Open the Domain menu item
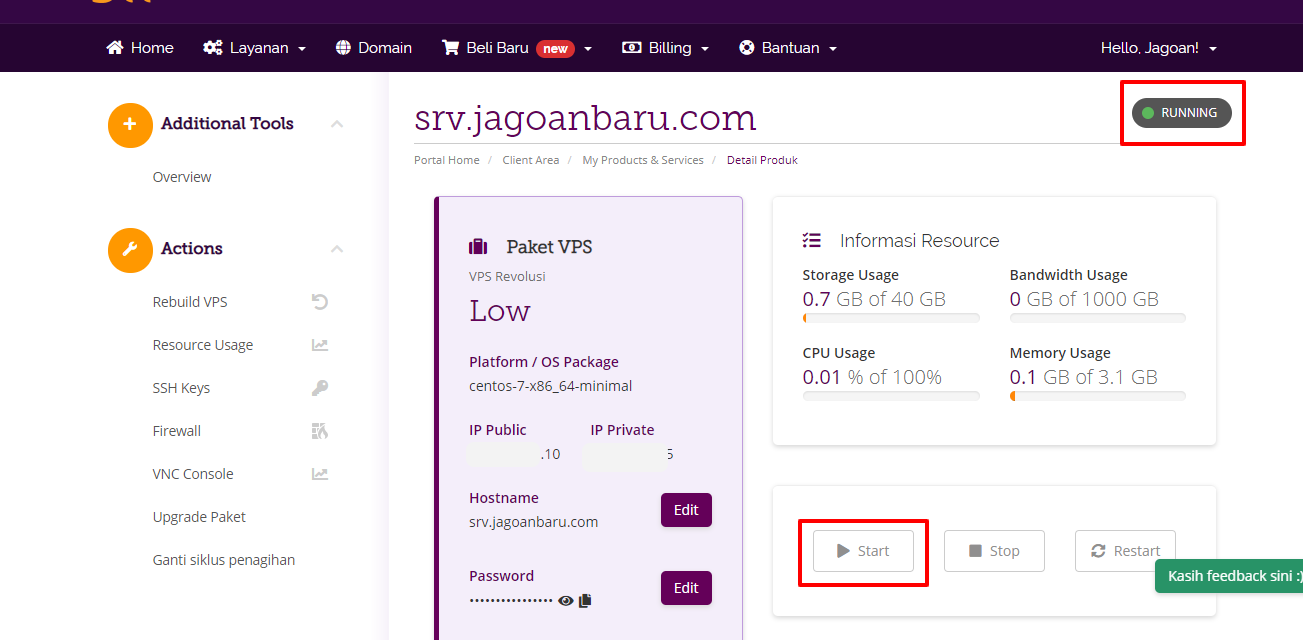The height and width of the screenshot is (640, 1303). point(374,48)
